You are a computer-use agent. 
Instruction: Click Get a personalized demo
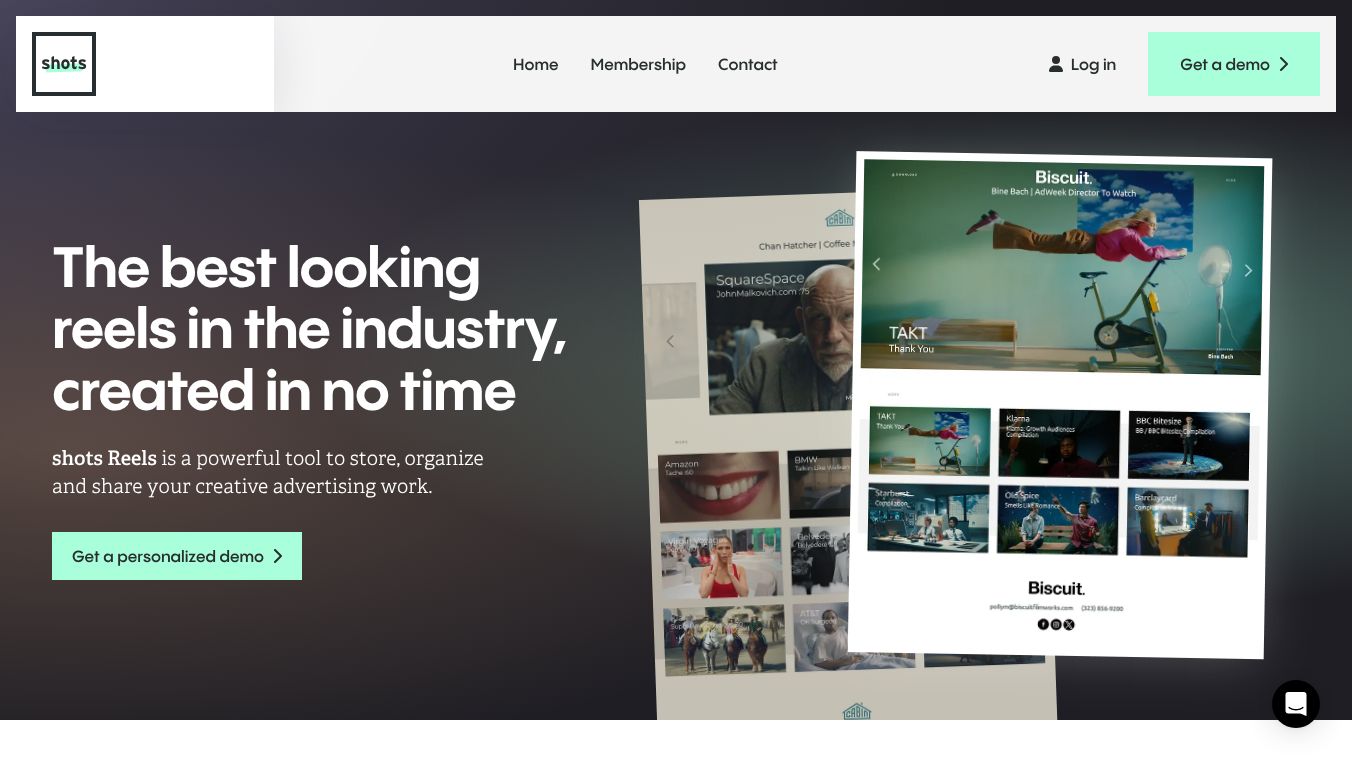[x=177, y=556]
